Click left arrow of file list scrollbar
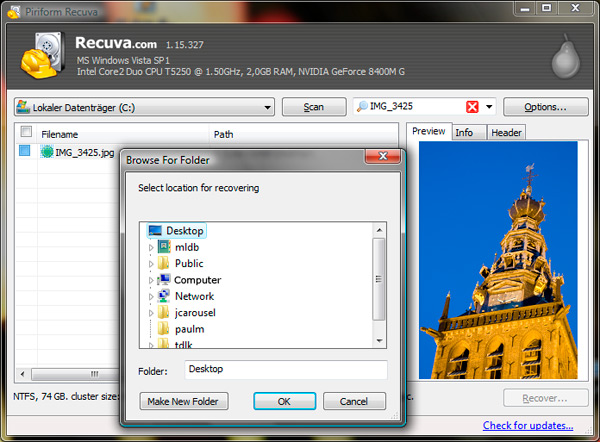The height and width of the screenshot is (442, 600). pos(22,374)
